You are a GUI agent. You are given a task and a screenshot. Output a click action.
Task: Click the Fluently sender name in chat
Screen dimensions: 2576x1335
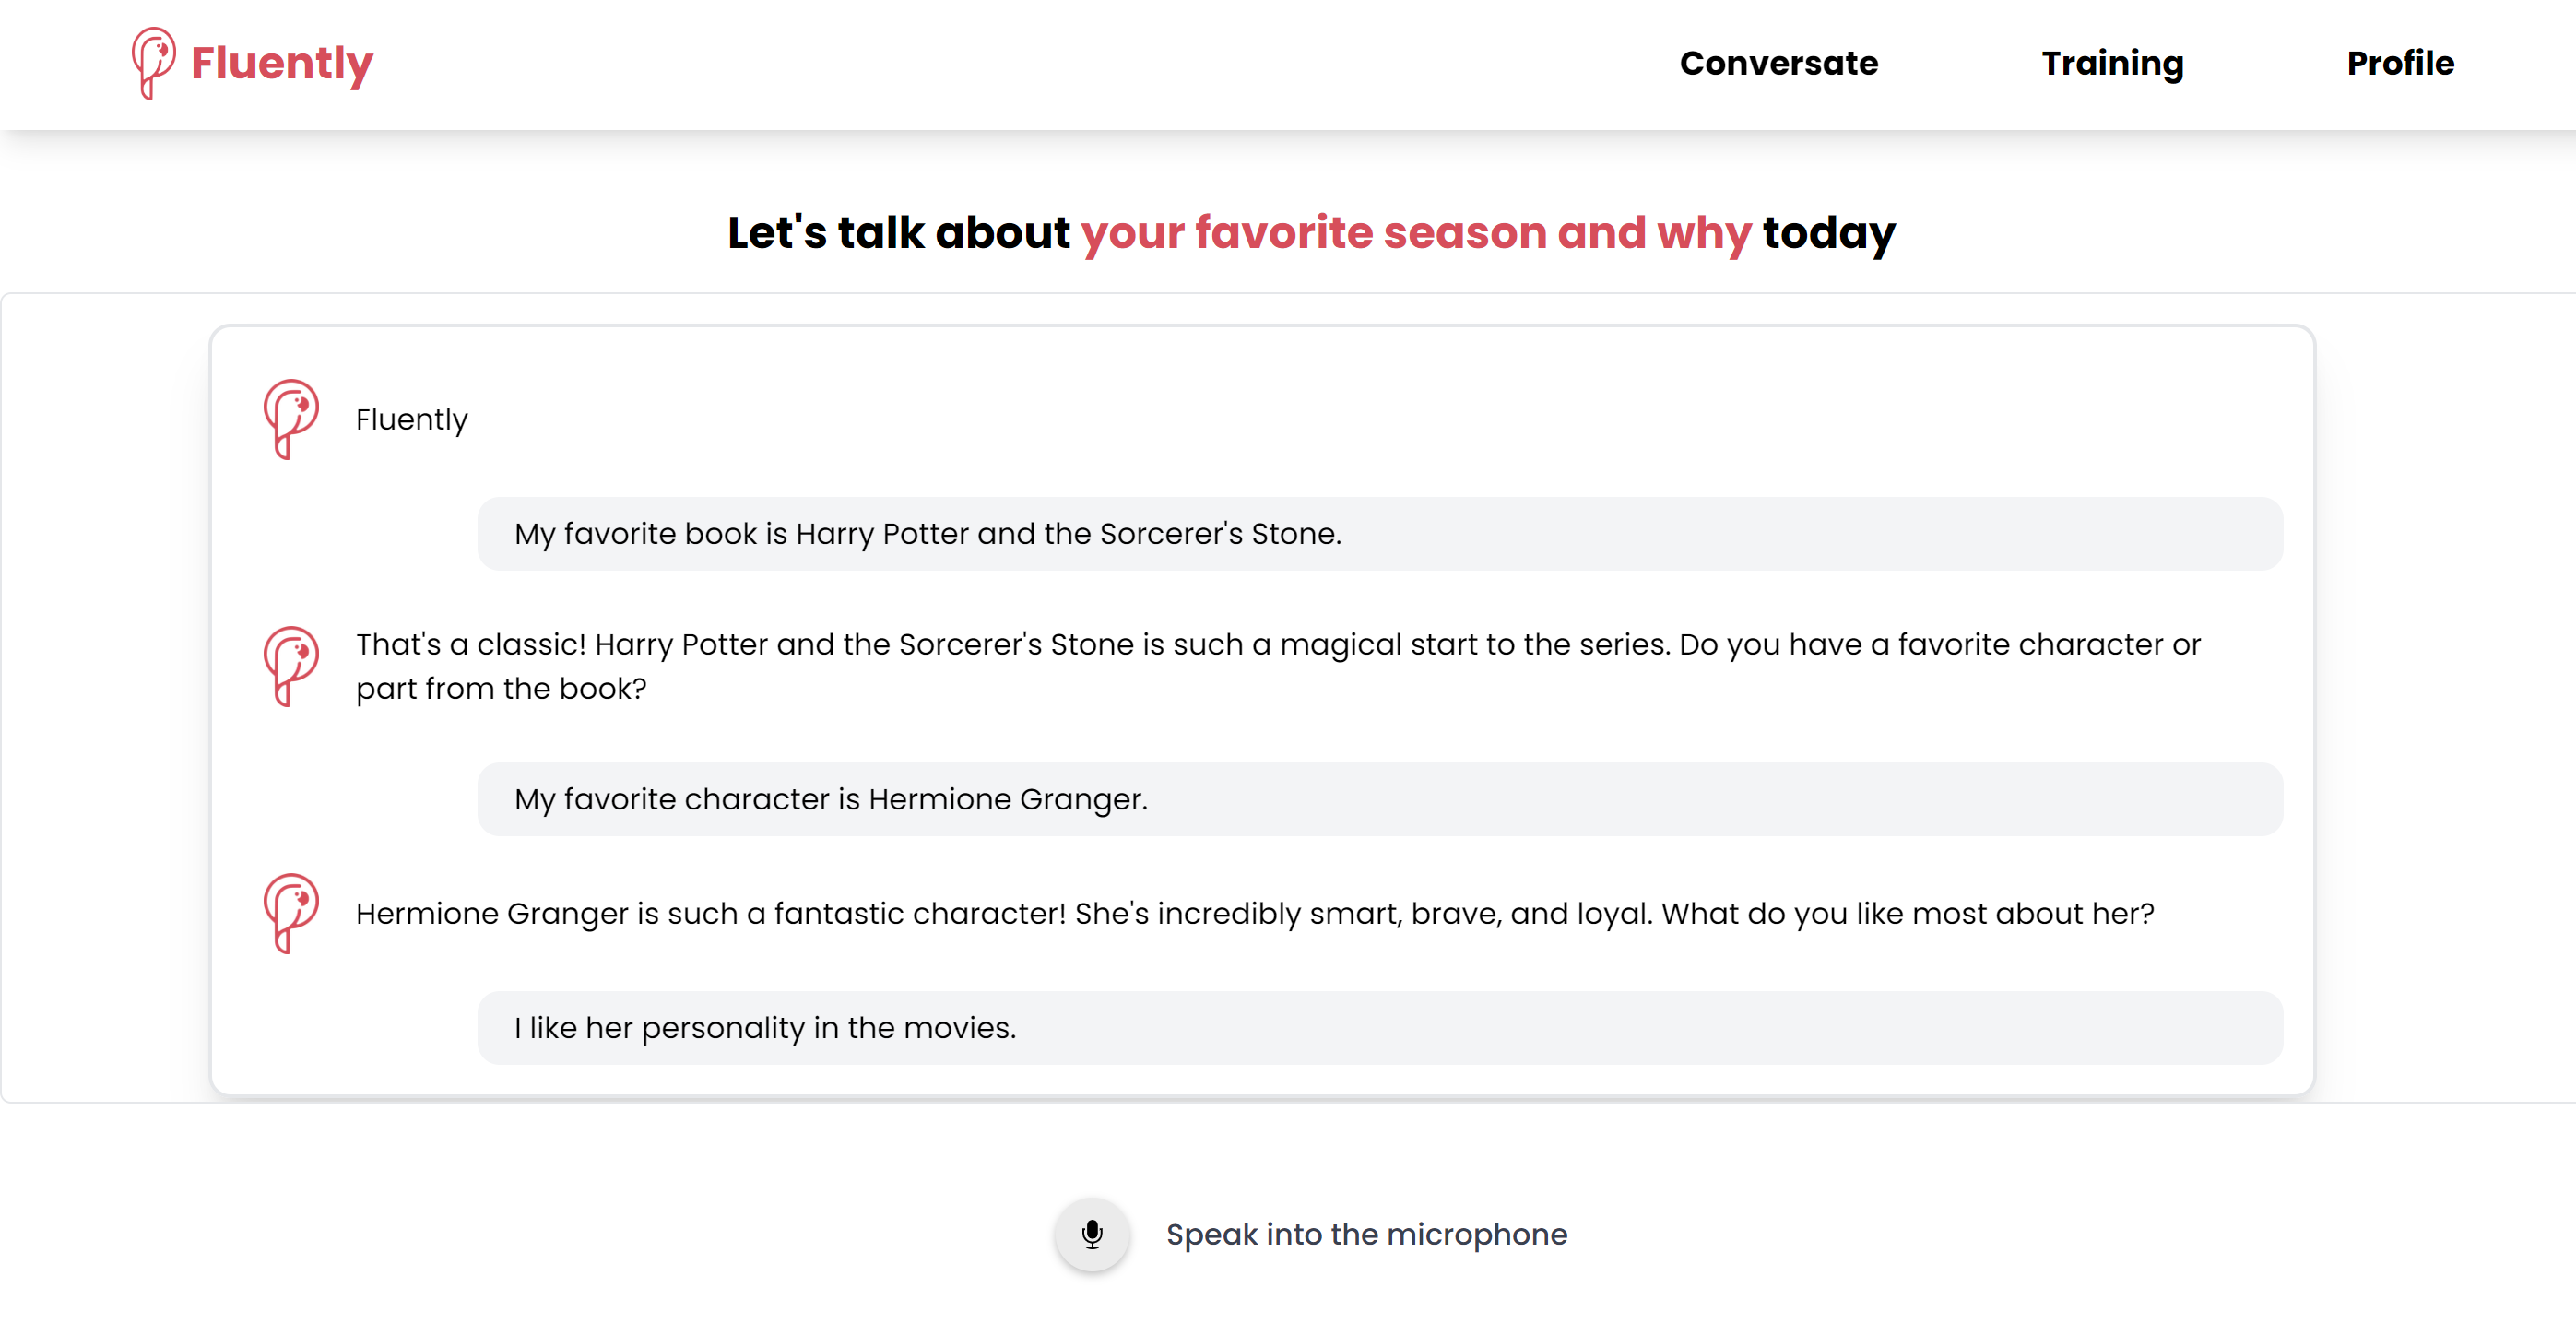point(411,419)
